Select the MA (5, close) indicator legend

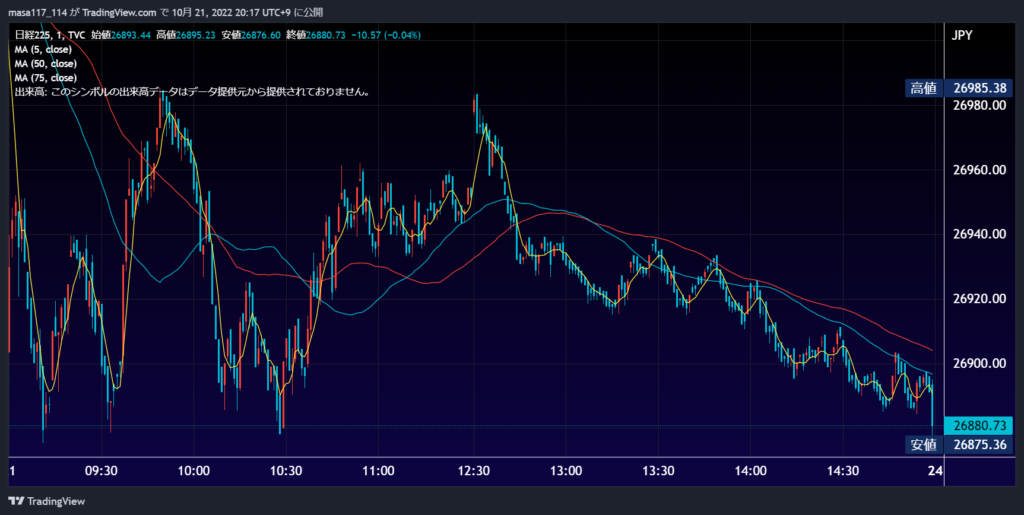43,50
